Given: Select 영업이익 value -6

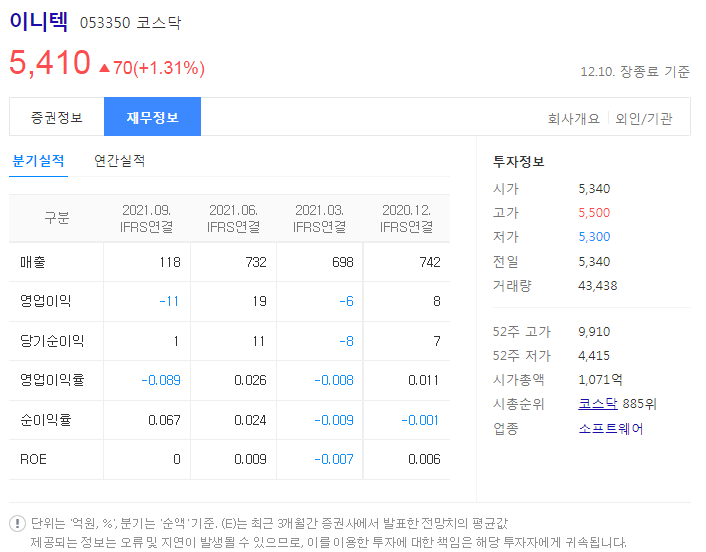Looking at the screenshot, I should pos(346,301).
